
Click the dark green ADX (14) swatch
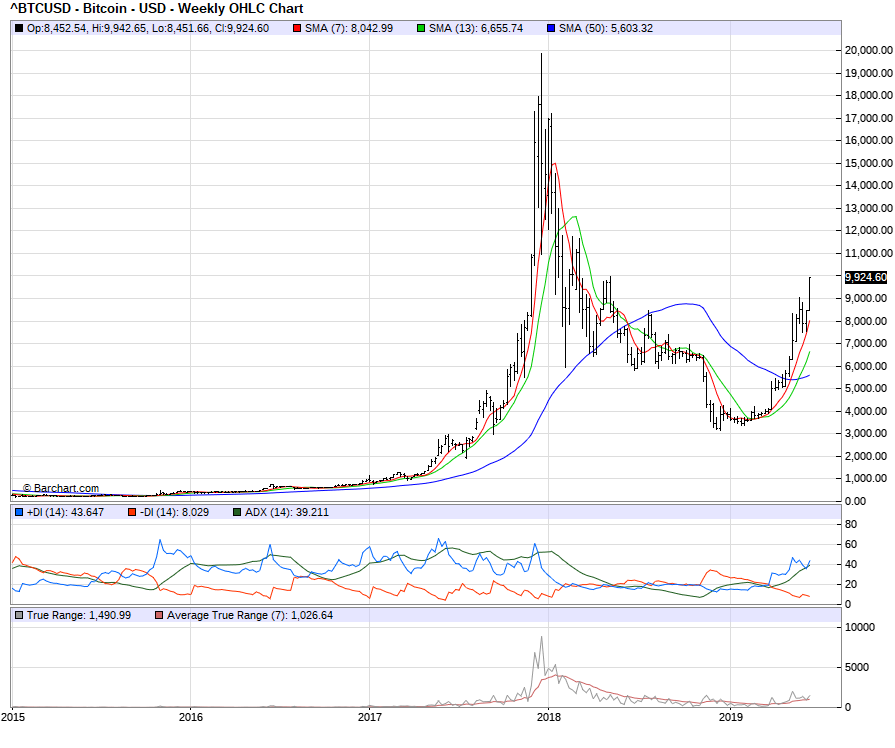[237, 512]
